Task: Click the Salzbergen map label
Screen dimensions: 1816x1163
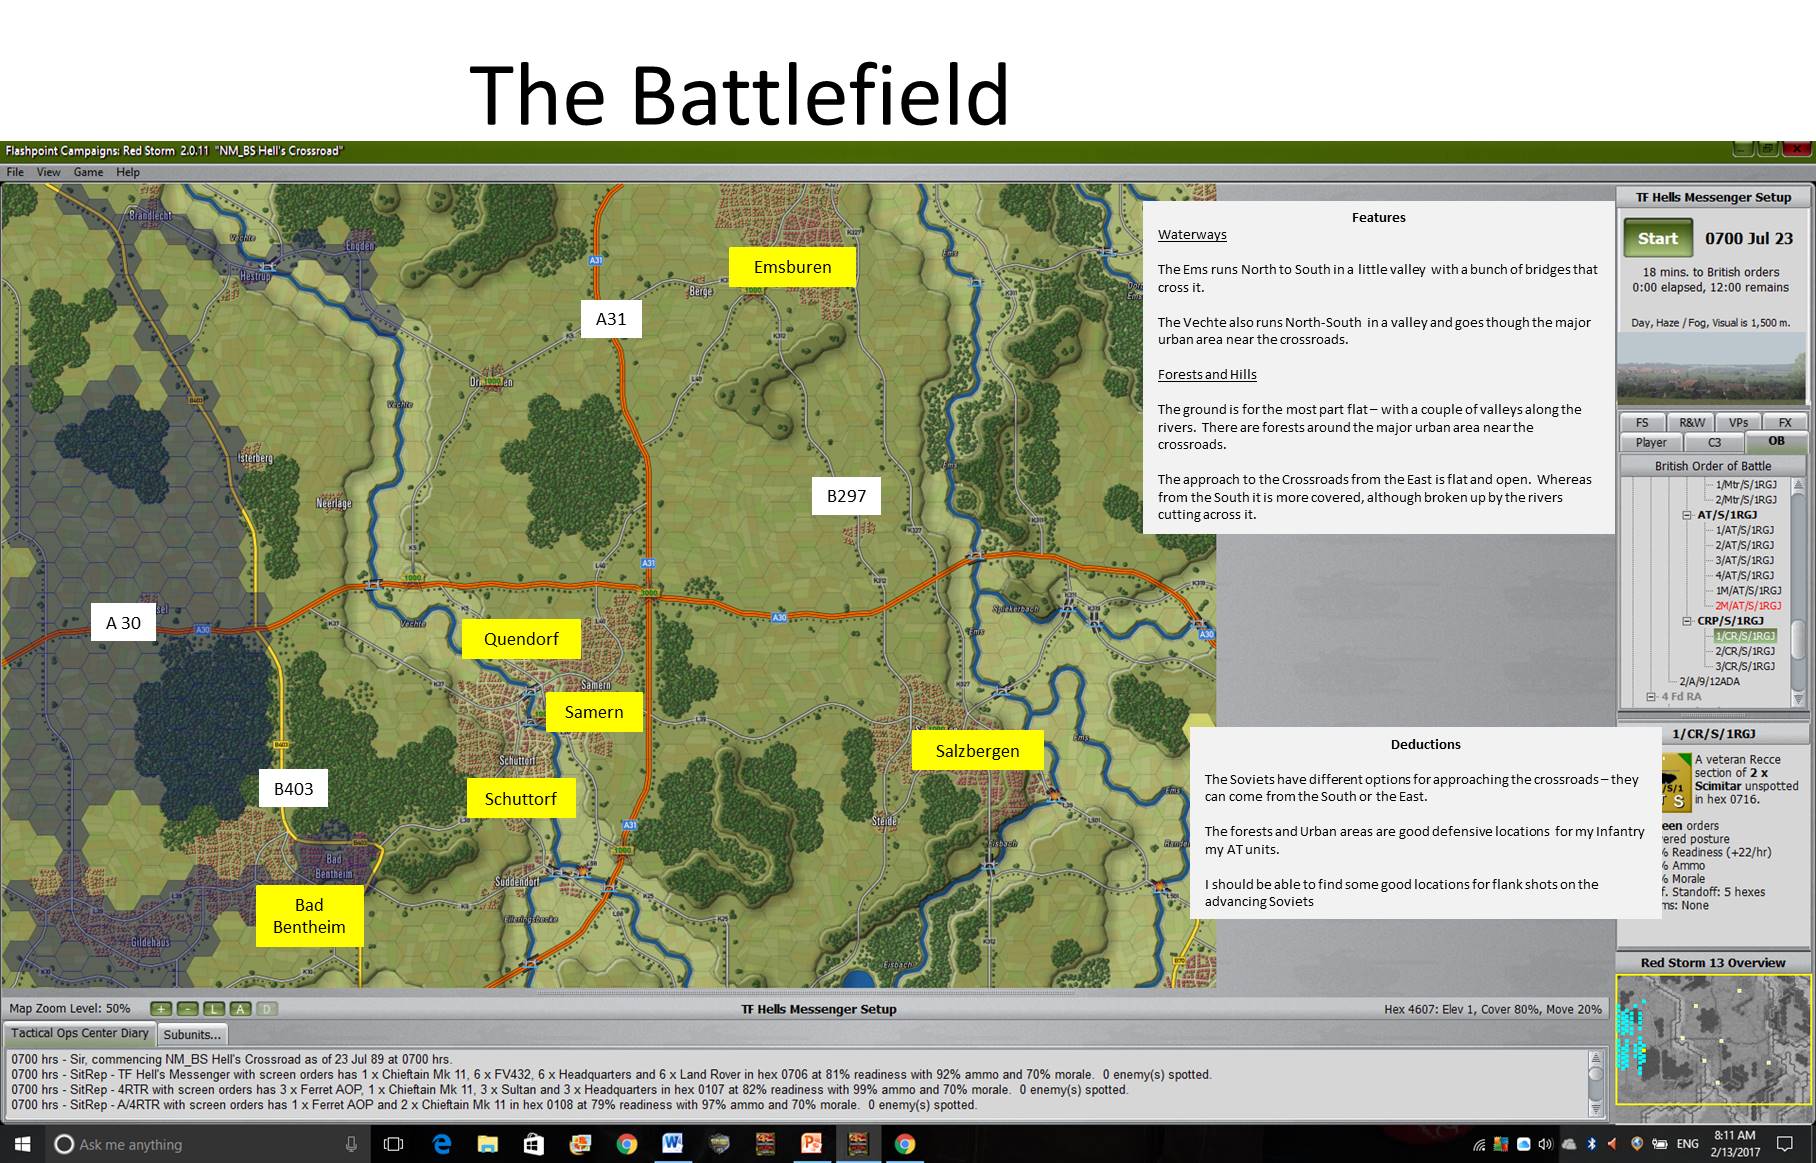Action: click(977, 751)
